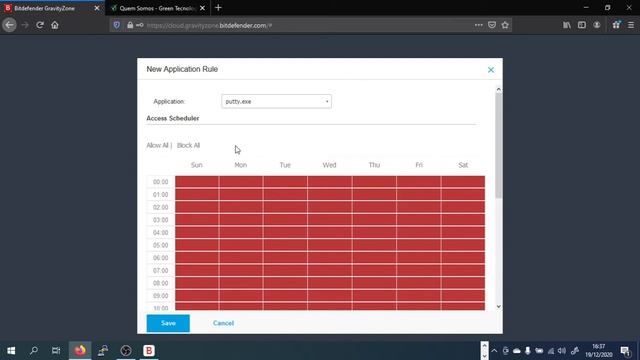Toggle the Monday 07:00 schedule cell
The image size is (640, 360).
[x=241, y=270]
